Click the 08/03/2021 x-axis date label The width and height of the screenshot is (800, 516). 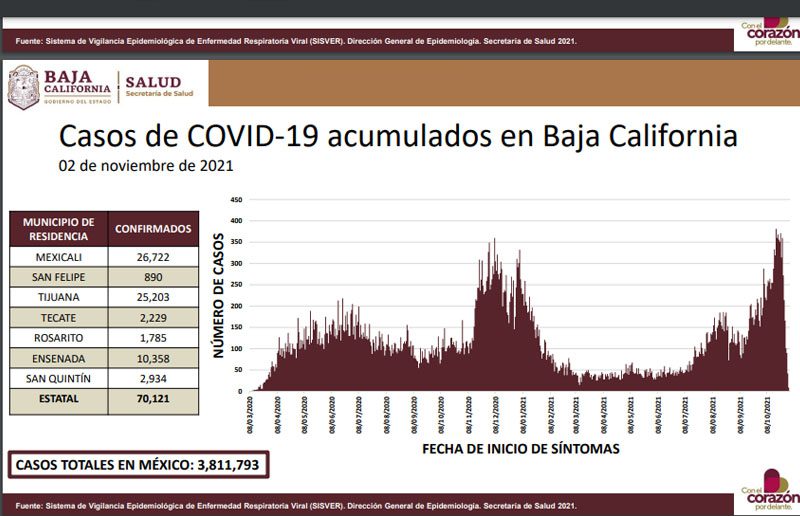tap(577, 415)
